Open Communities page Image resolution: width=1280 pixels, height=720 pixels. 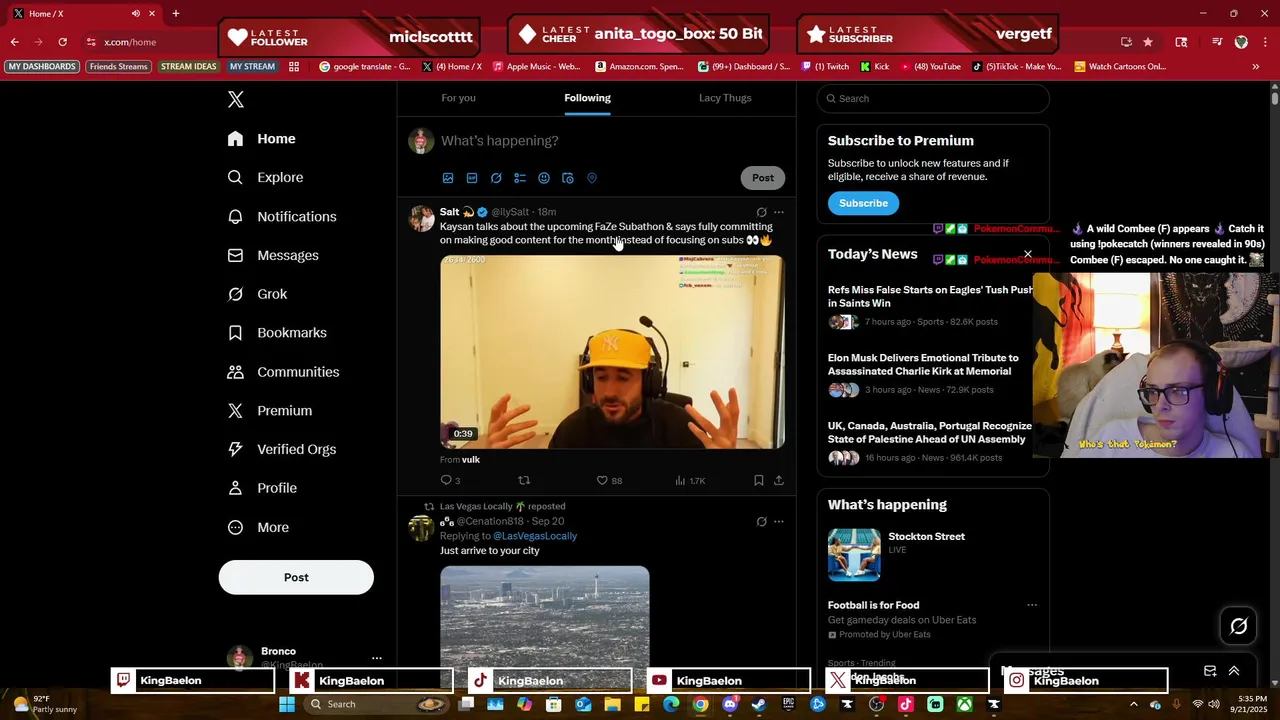pyautogui.click(x=284, y=372)
